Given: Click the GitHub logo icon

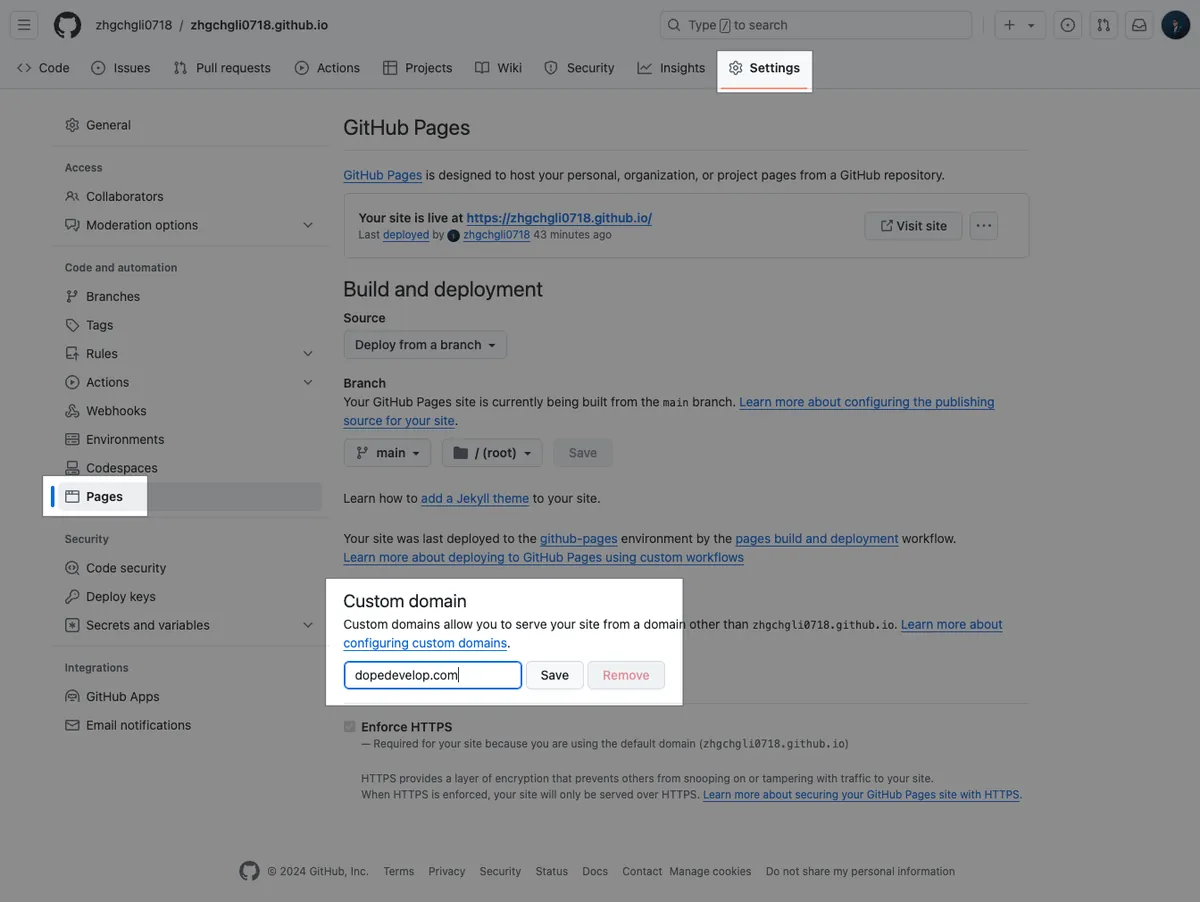Looking at the screenshot, I should click(67, 25).
